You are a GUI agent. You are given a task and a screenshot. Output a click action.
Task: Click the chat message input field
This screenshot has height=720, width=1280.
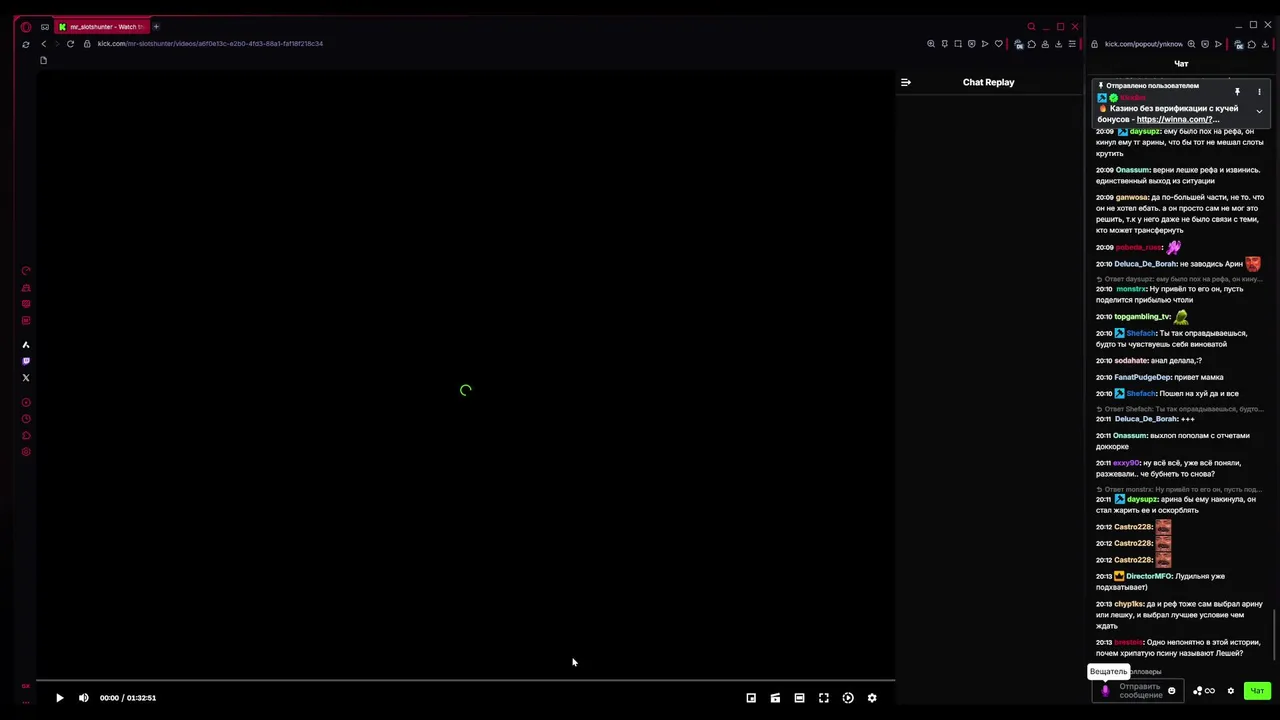click(1140, 691)
